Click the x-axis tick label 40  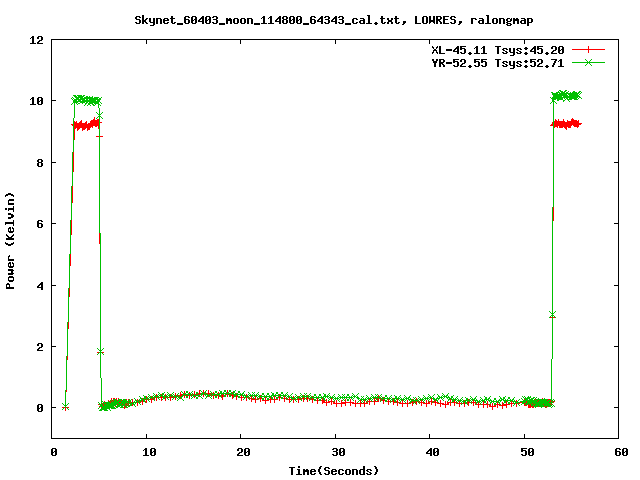(x=432, y=452)
